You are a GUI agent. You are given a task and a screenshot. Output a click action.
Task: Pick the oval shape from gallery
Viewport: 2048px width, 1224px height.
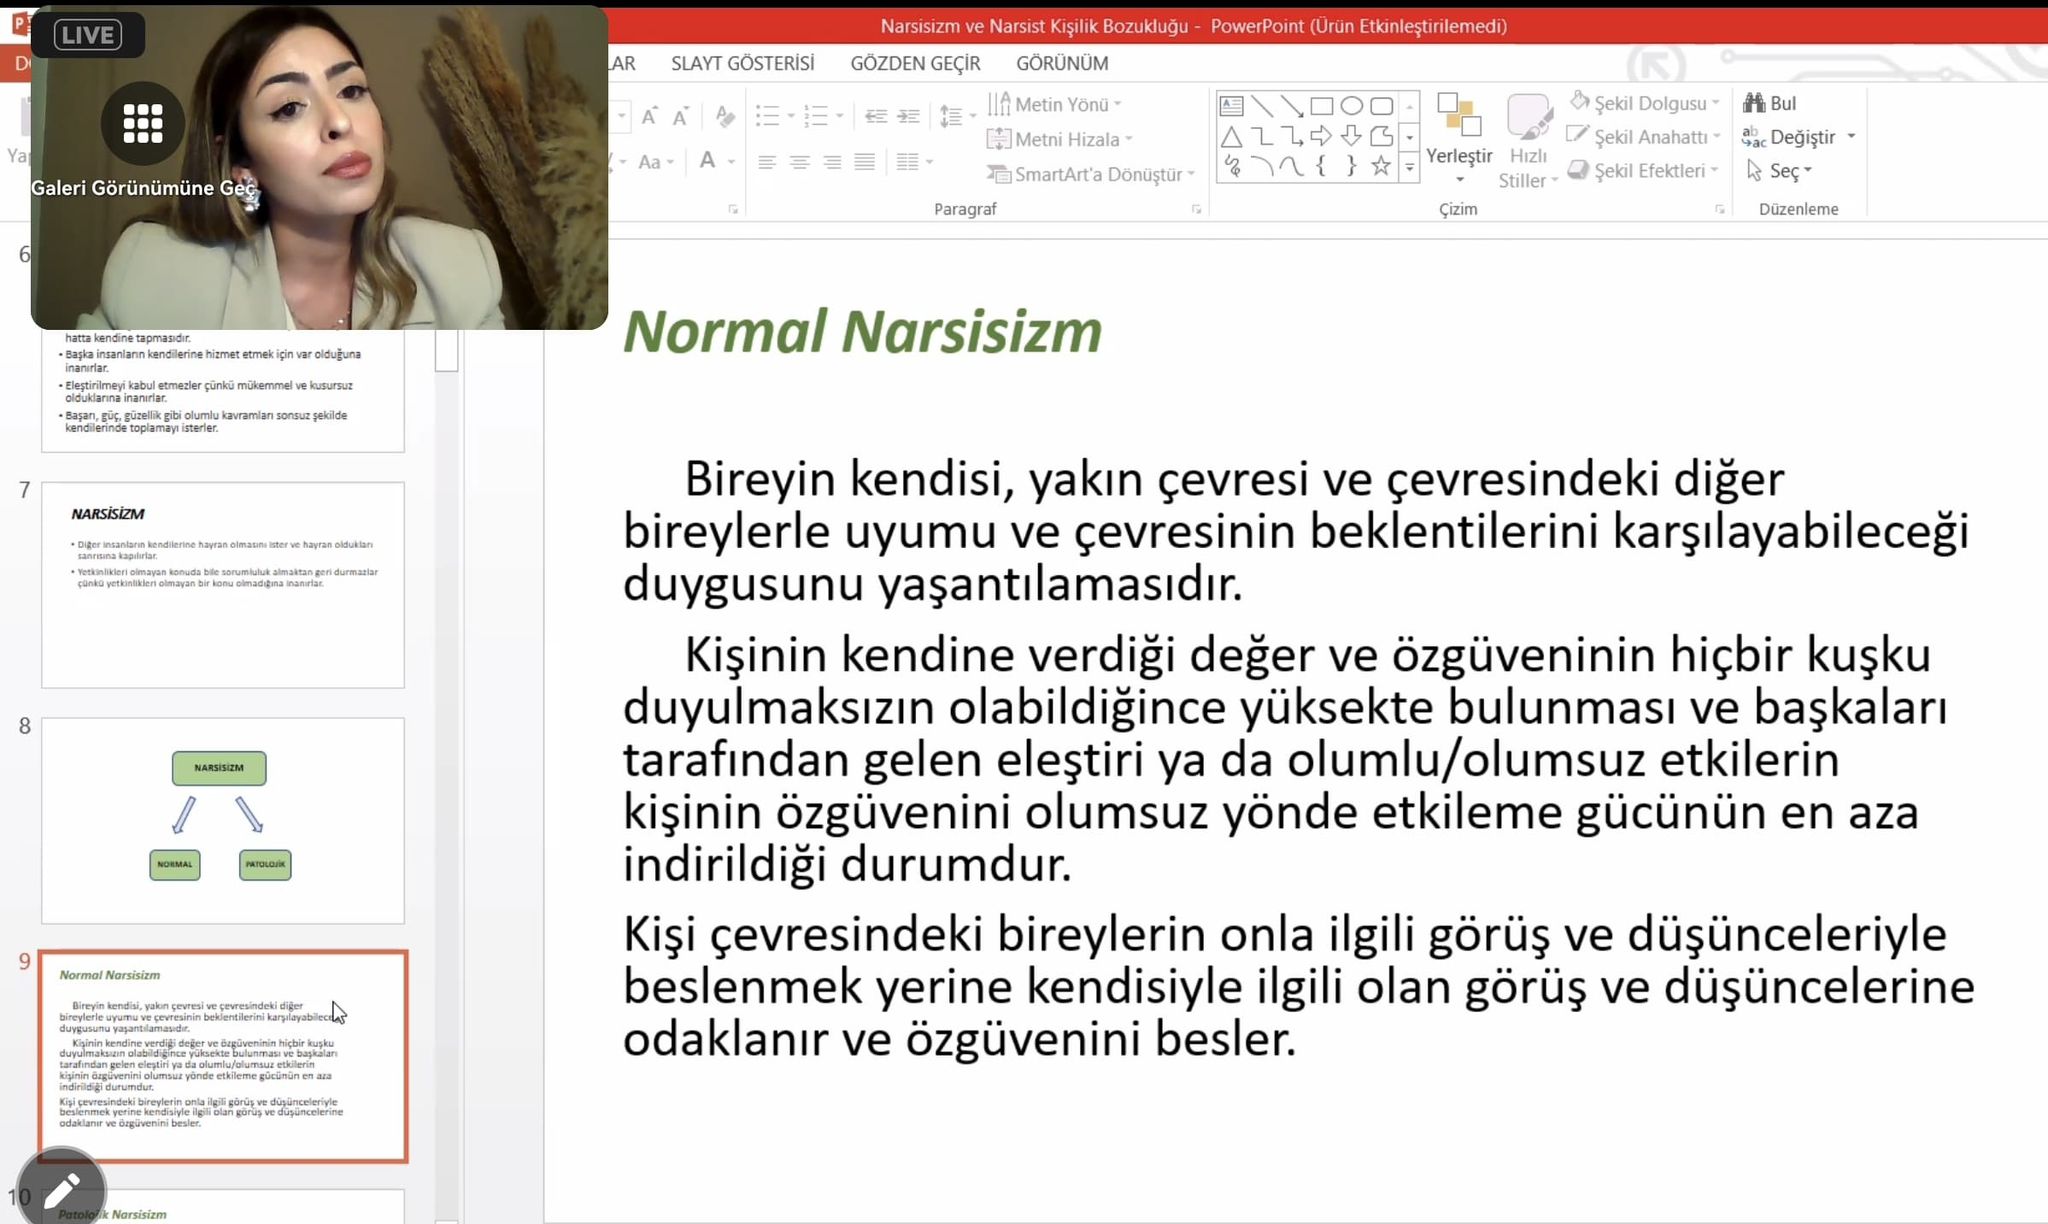[x=1351, y=105]
